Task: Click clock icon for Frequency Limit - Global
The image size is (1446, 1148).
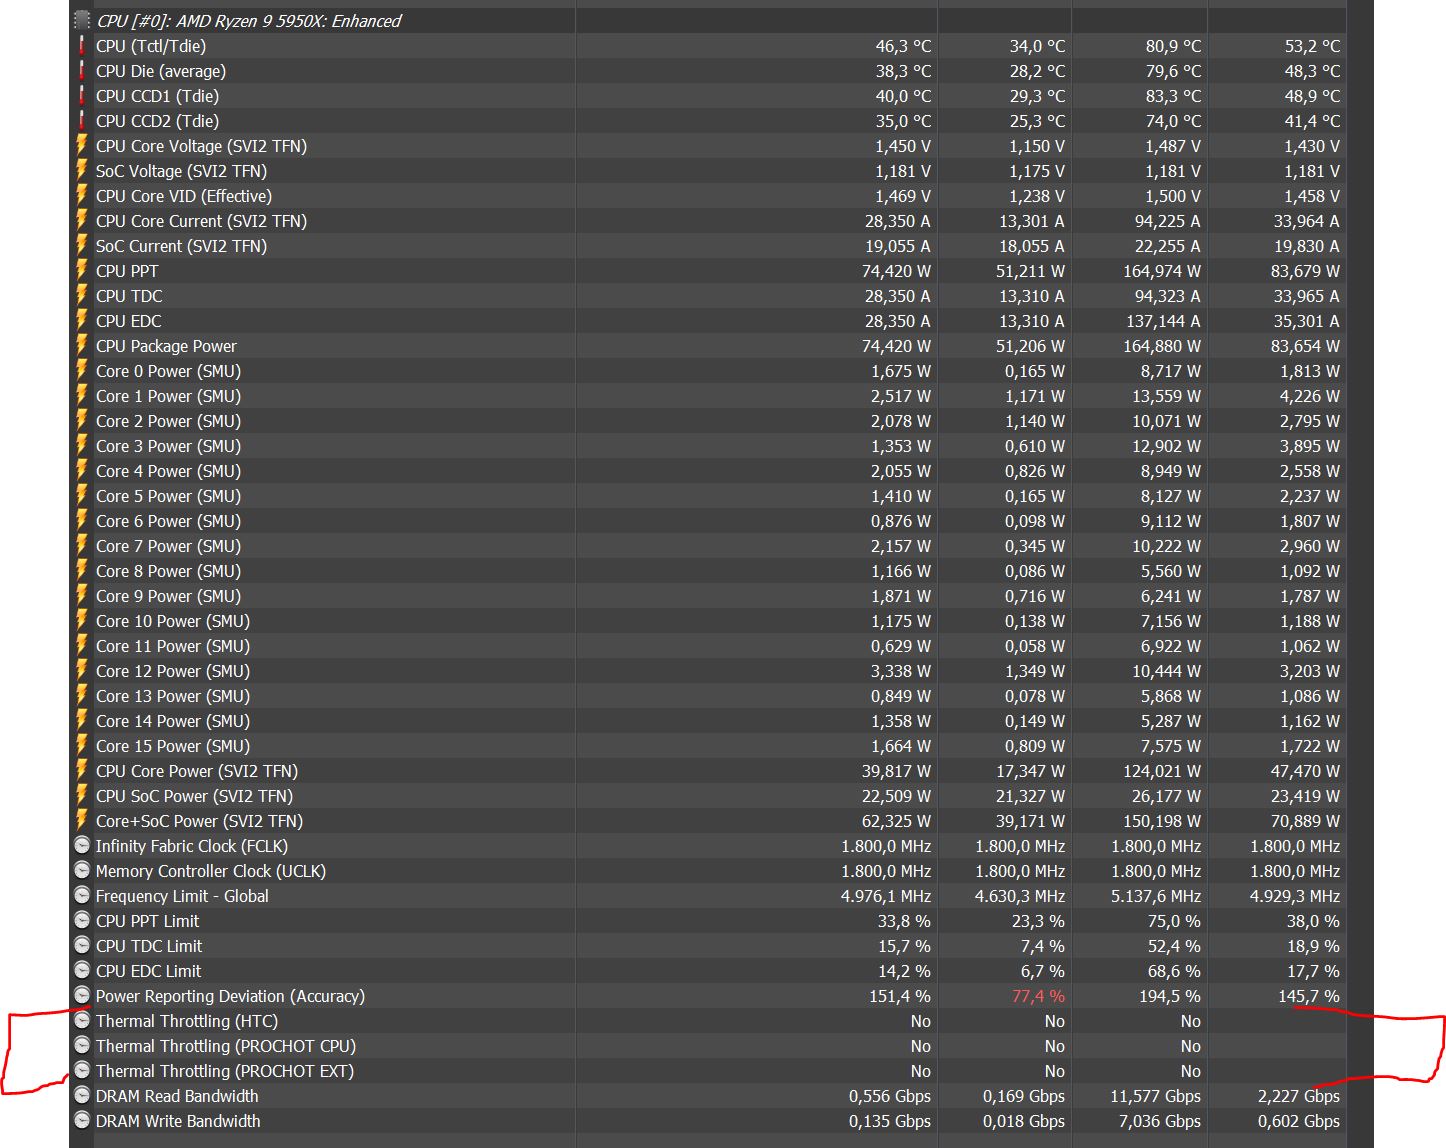Action: 82,895
